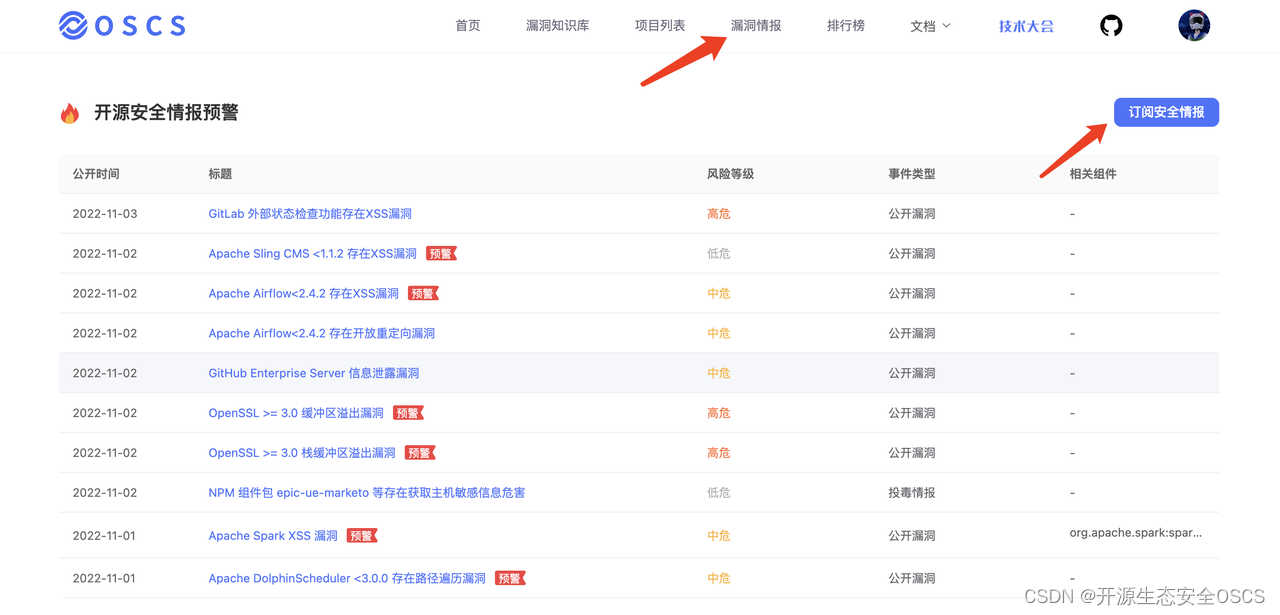Click the 标题 column header
This screenshot has width=1280, height=615.
pyautogui.click(x=220, y=174)
